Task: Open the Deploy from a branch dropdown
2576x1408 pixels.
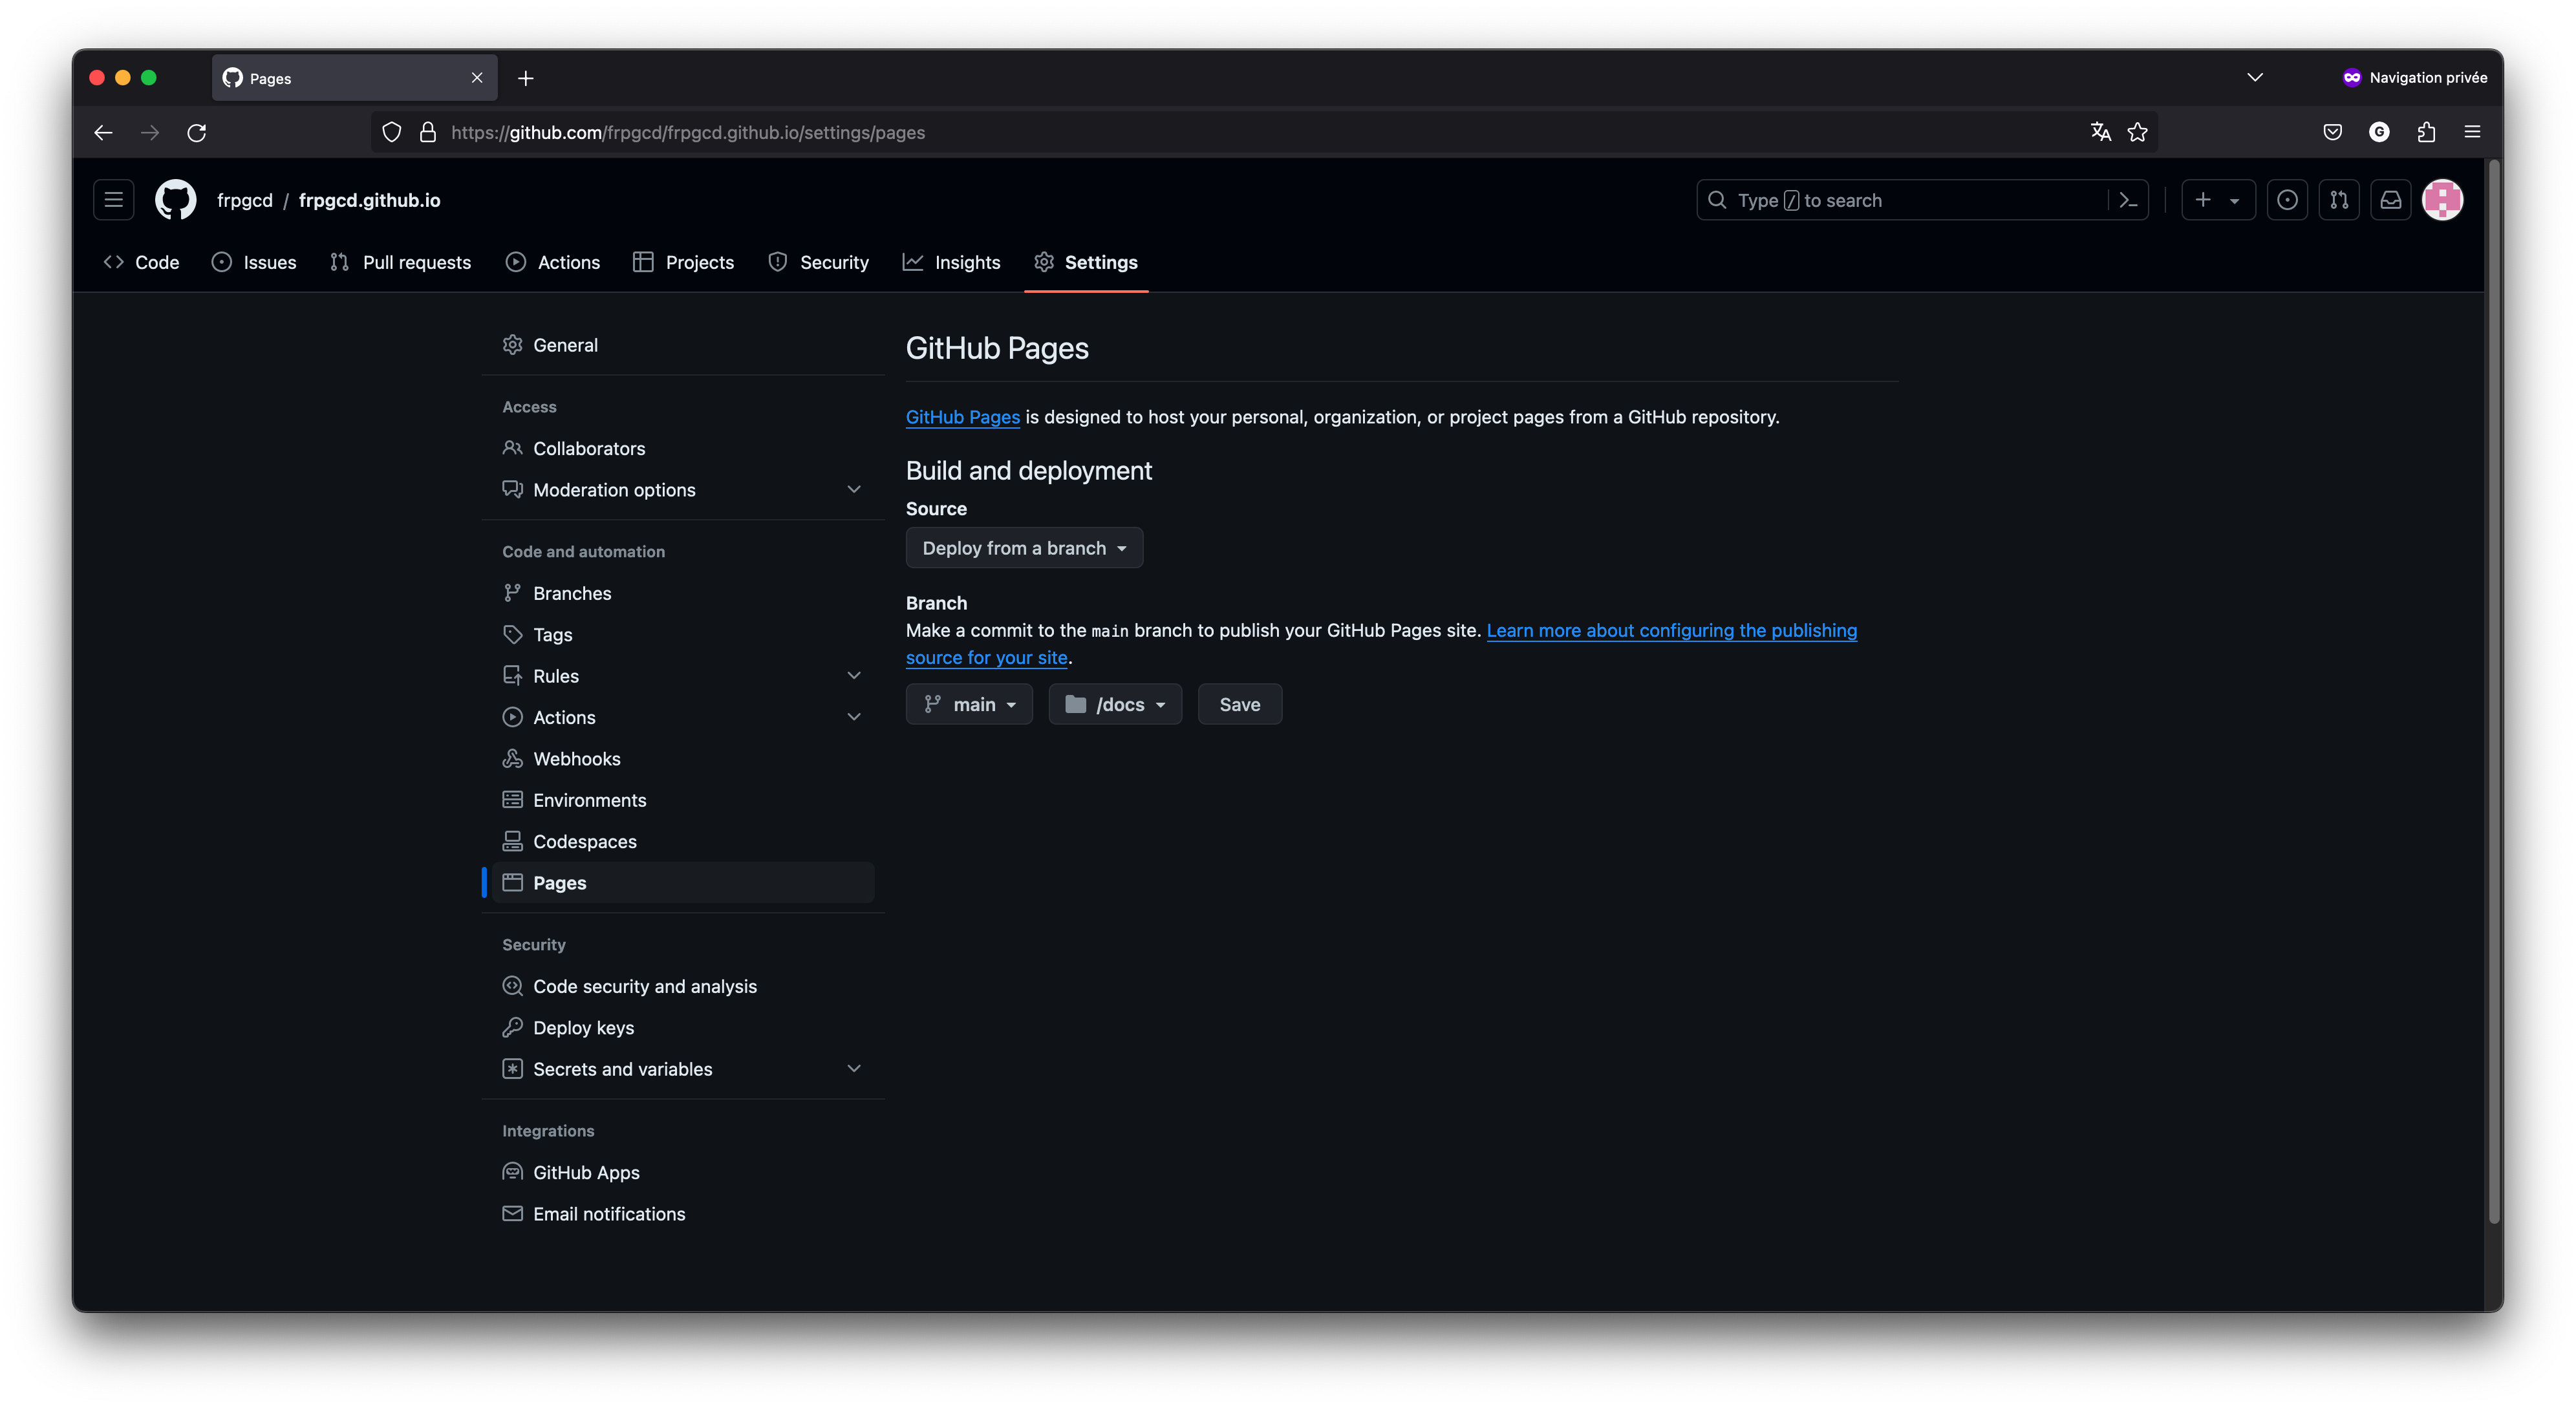Action: (x=1024, y=548)
